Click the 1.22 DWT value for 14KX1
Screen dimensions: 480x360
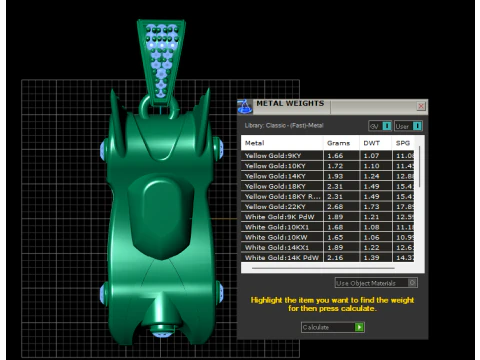(x=371, y=247)
